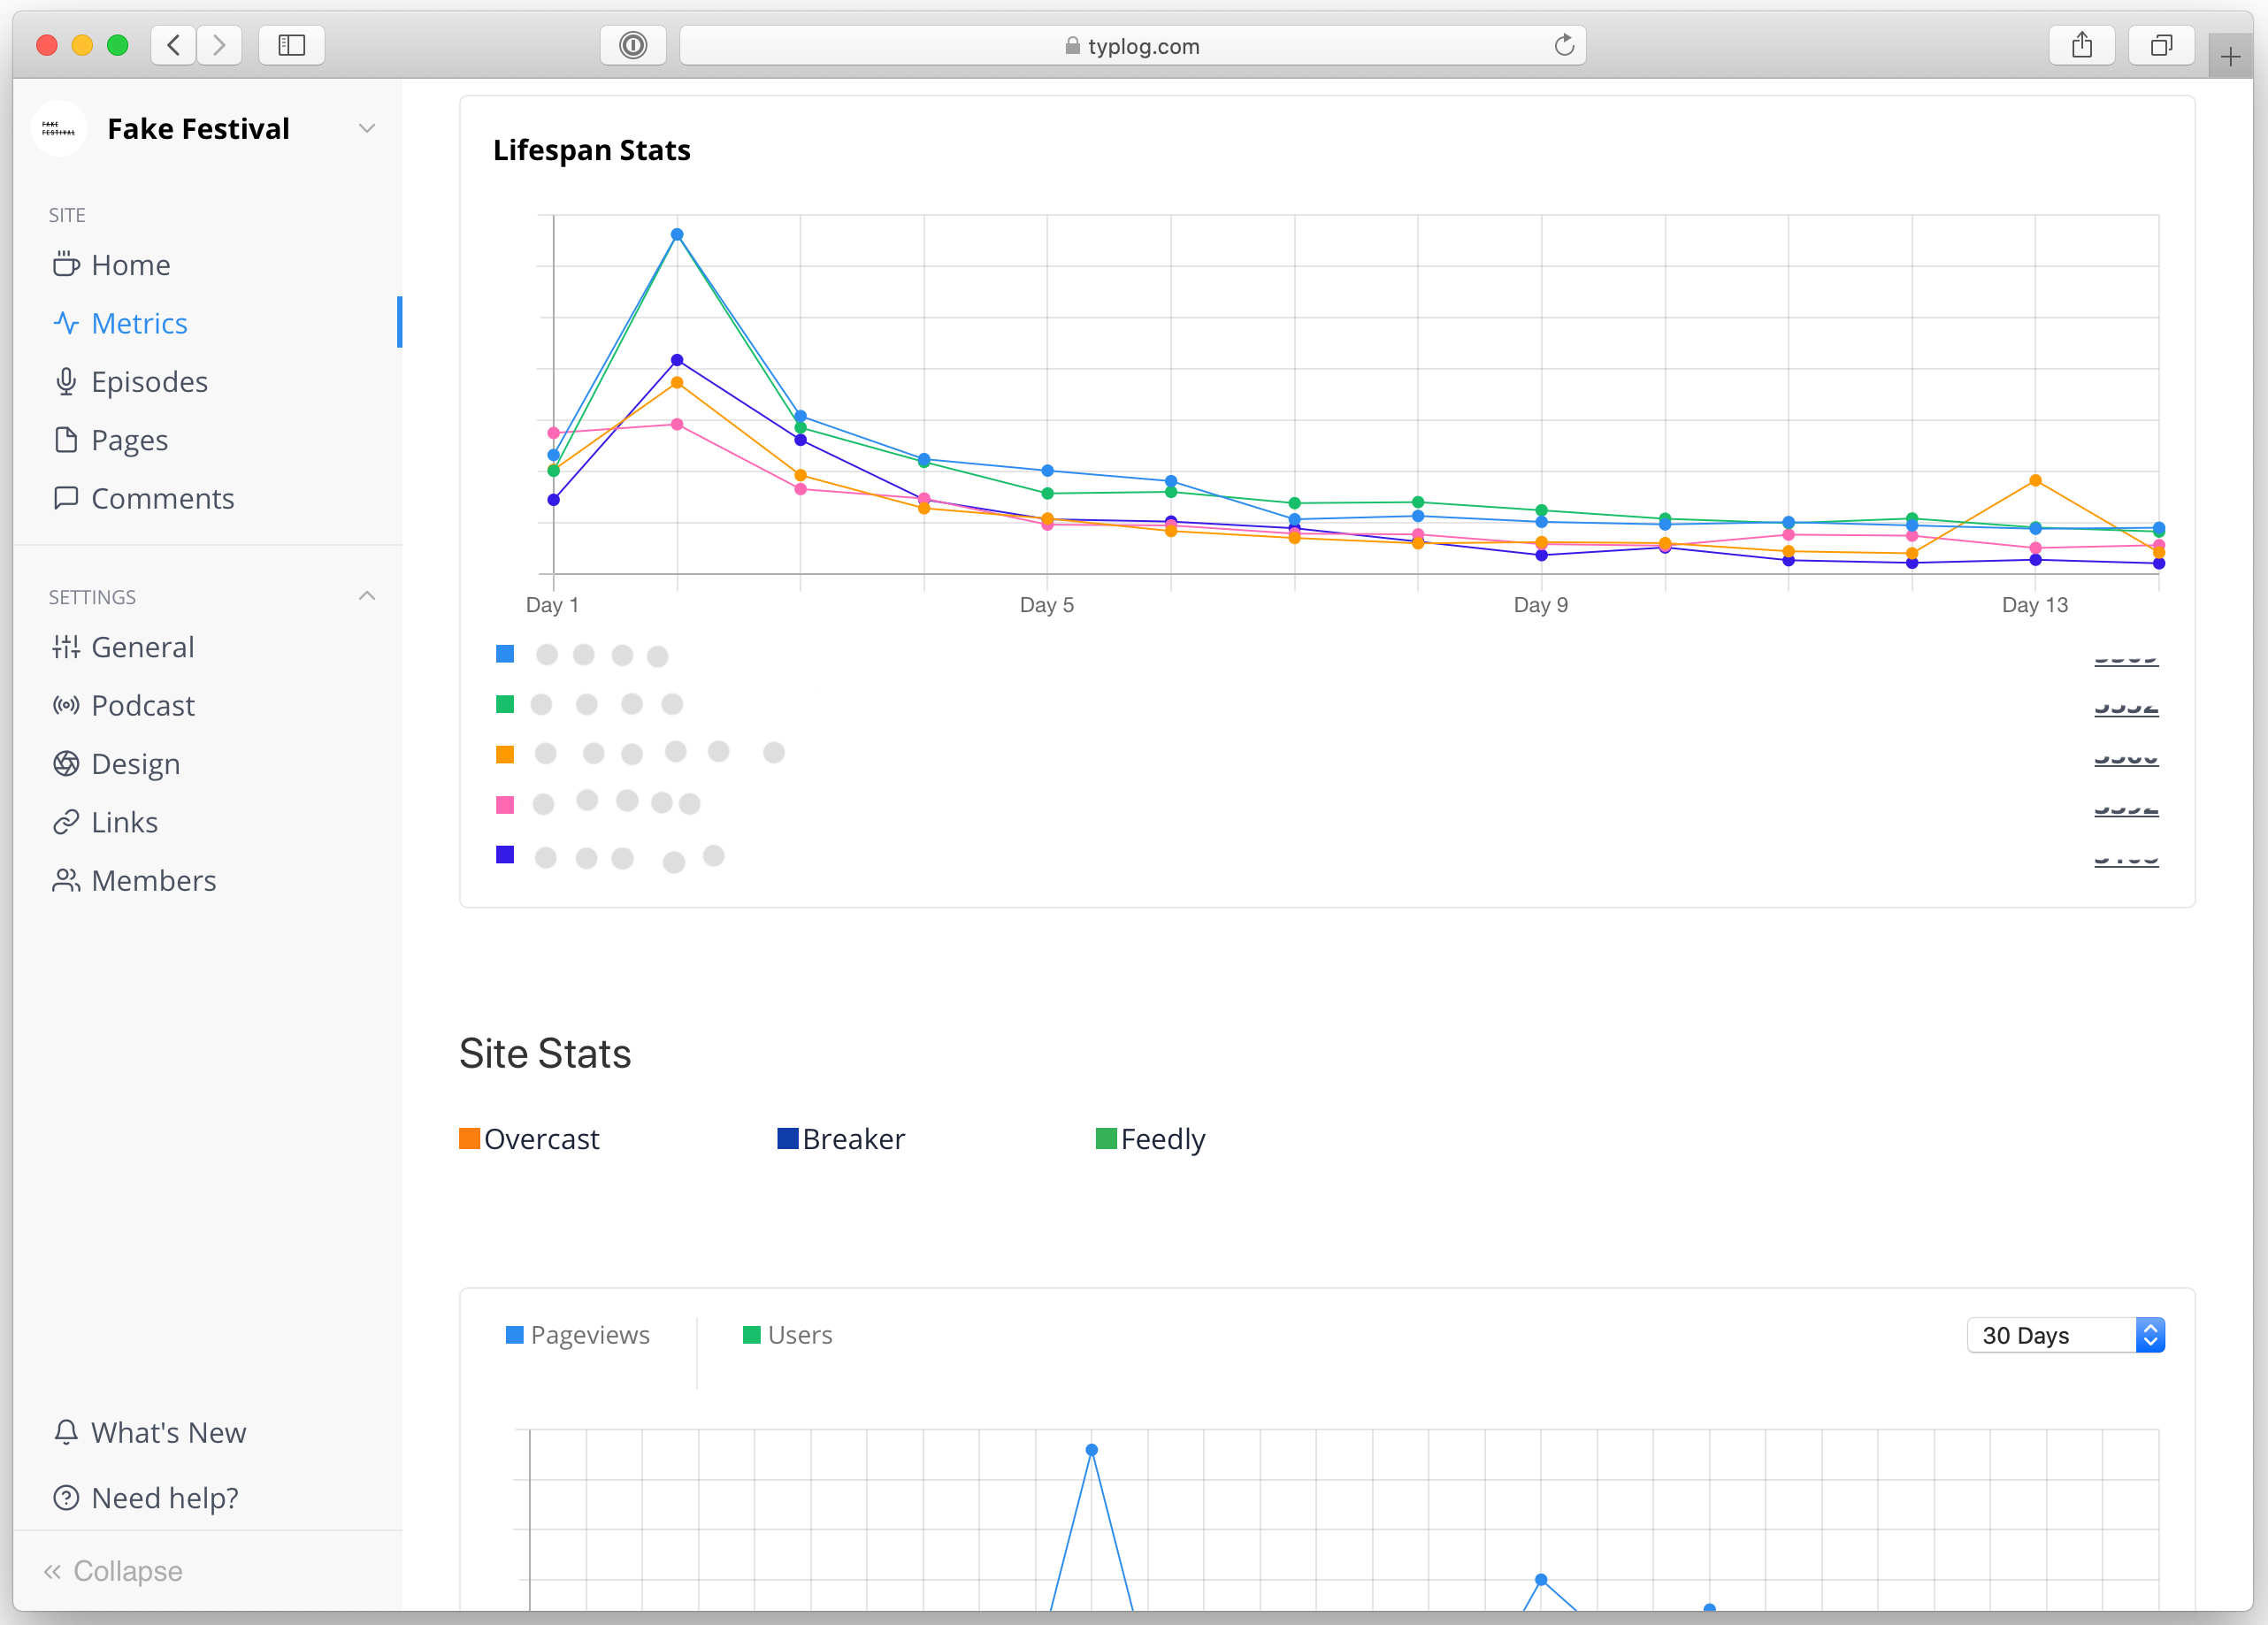2268x1625 pixels.
Task: Go forward in Safari
Action: pyautogui.click(x=219, y=45)
